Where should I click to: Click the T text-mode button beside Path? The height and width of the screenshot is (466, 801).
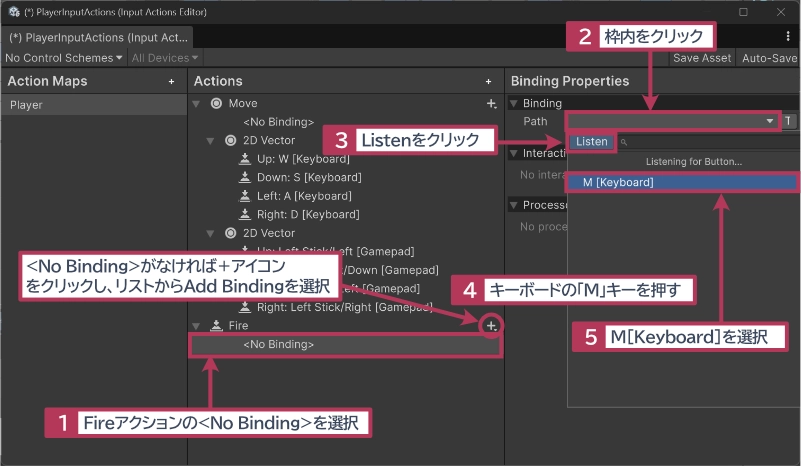click(x=789, y=121)
